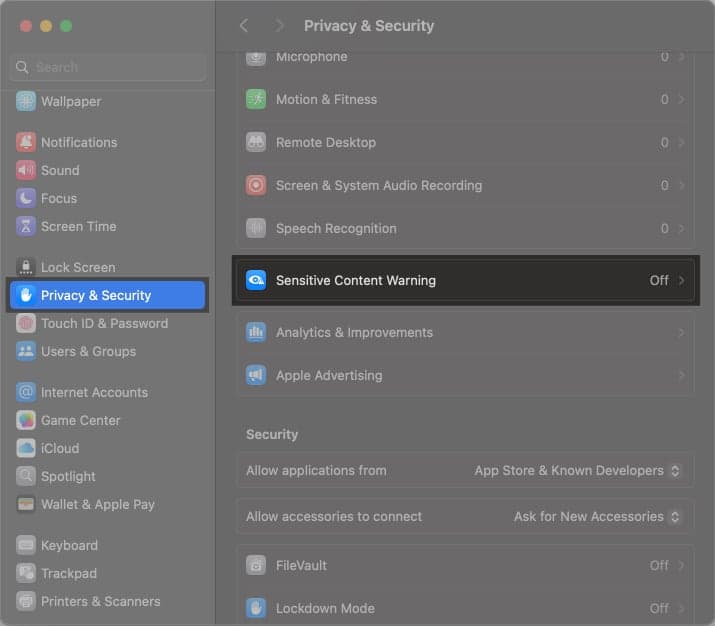The height and width of the screenshot is (626, 715).
Task: Expand the Speech Recognition chevron
Action: coord(681,228)
